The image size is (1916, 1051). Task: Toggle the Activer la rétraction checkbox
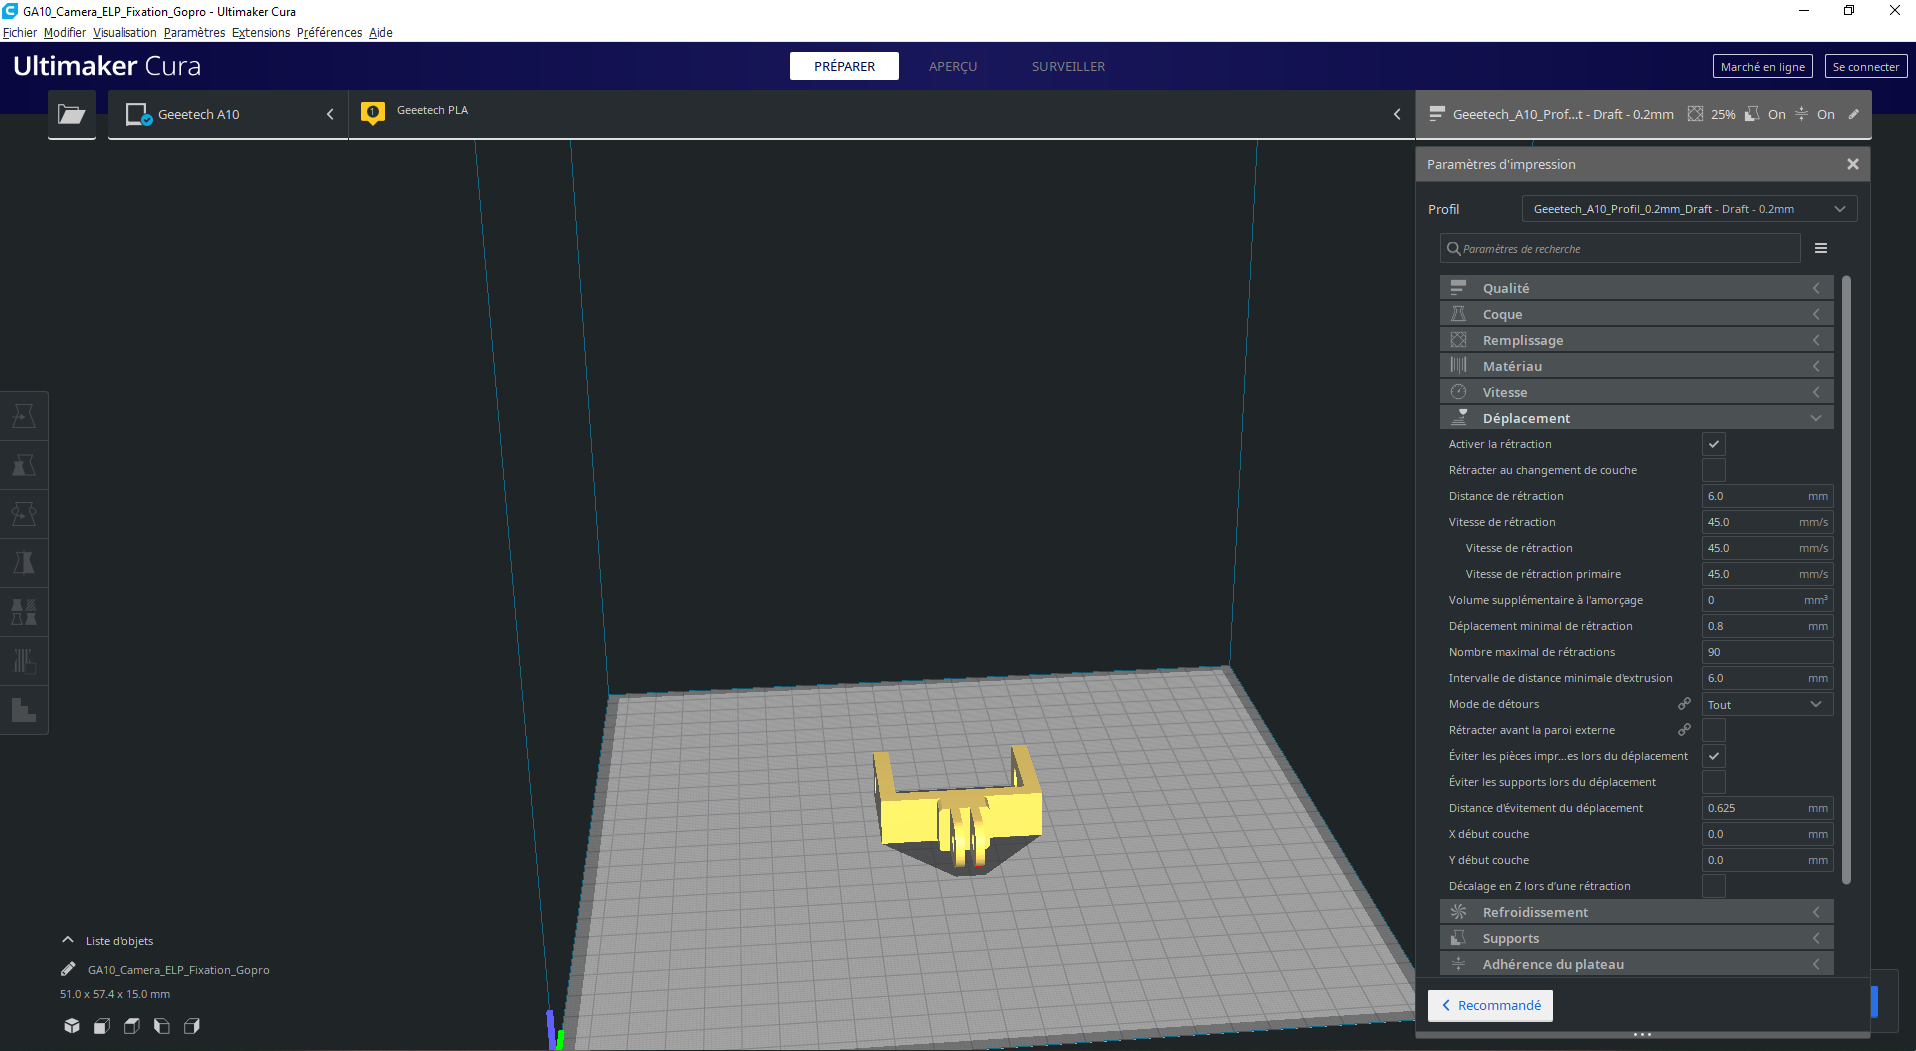(x=1714, y=444)
